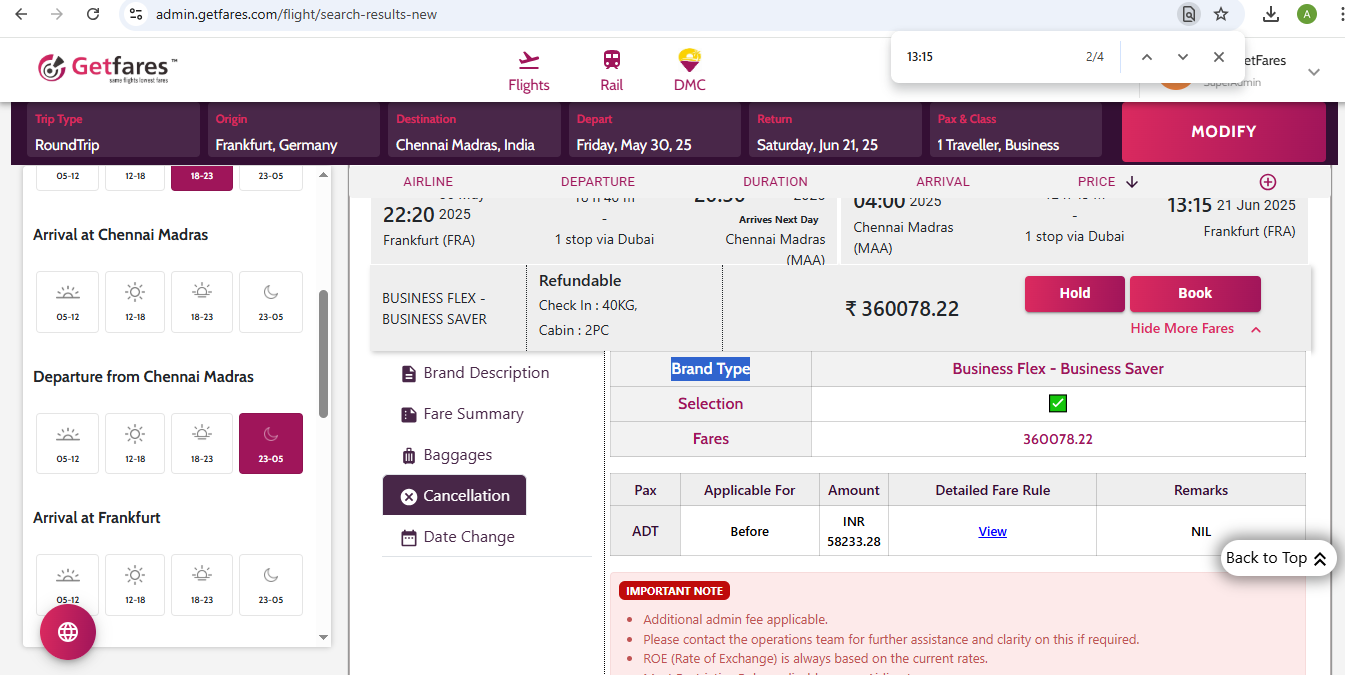Open browser downloads icon
The height and width of the screenshot is (675, 1345).
[1271, 14]
